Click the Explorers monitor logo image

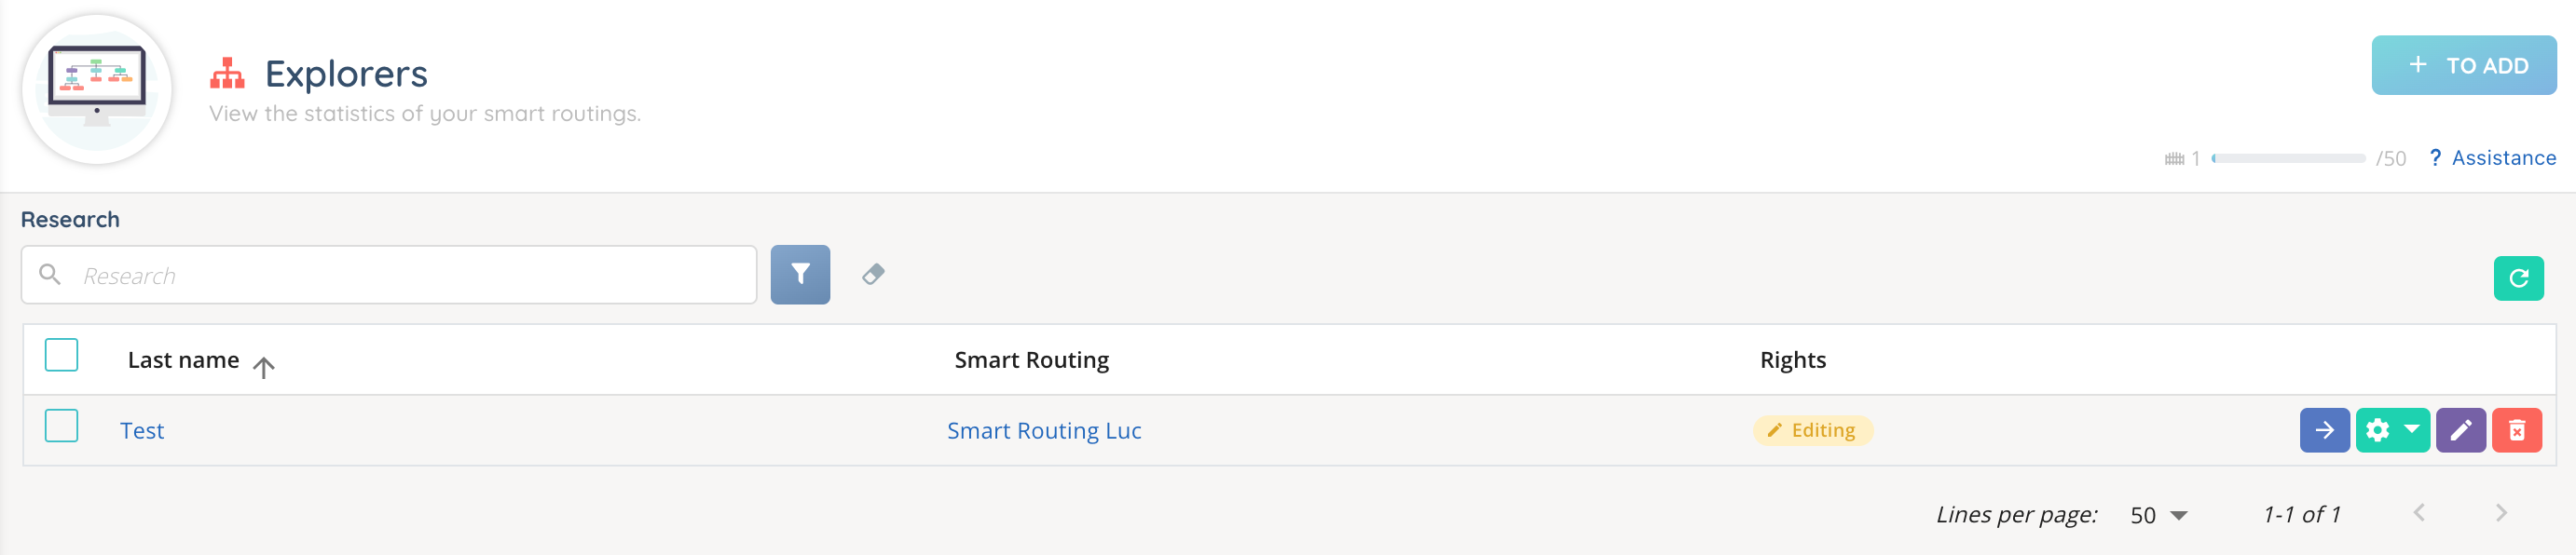point(97,88)
